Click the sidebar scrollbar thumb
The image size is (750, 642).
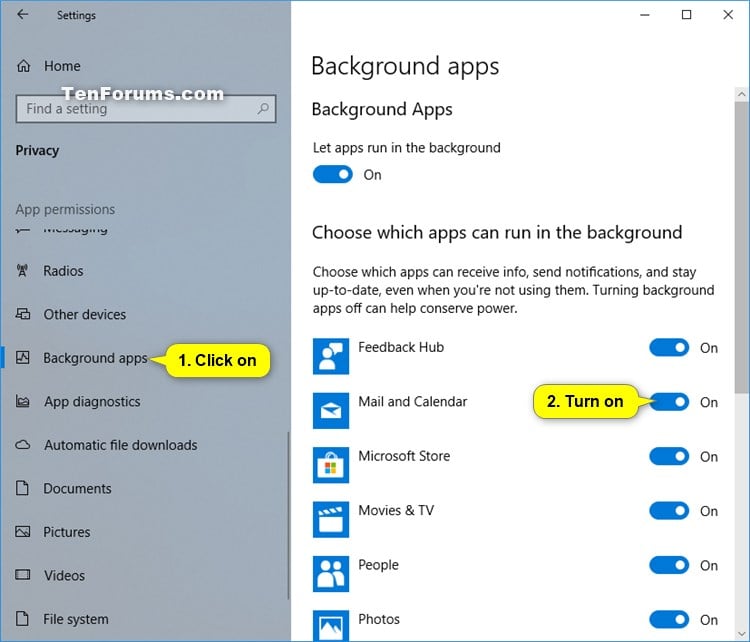(288, 515)
